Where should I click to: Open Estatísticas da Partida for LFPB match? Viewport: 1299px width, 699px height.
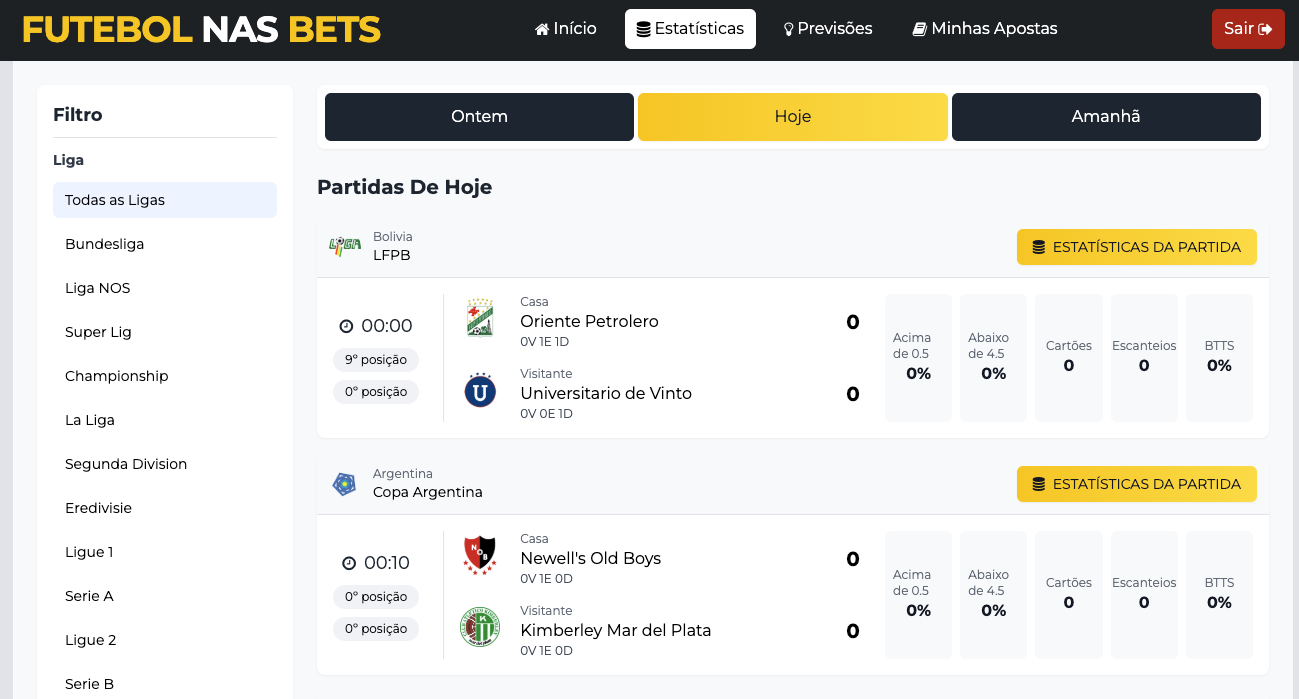[1136, 247]
